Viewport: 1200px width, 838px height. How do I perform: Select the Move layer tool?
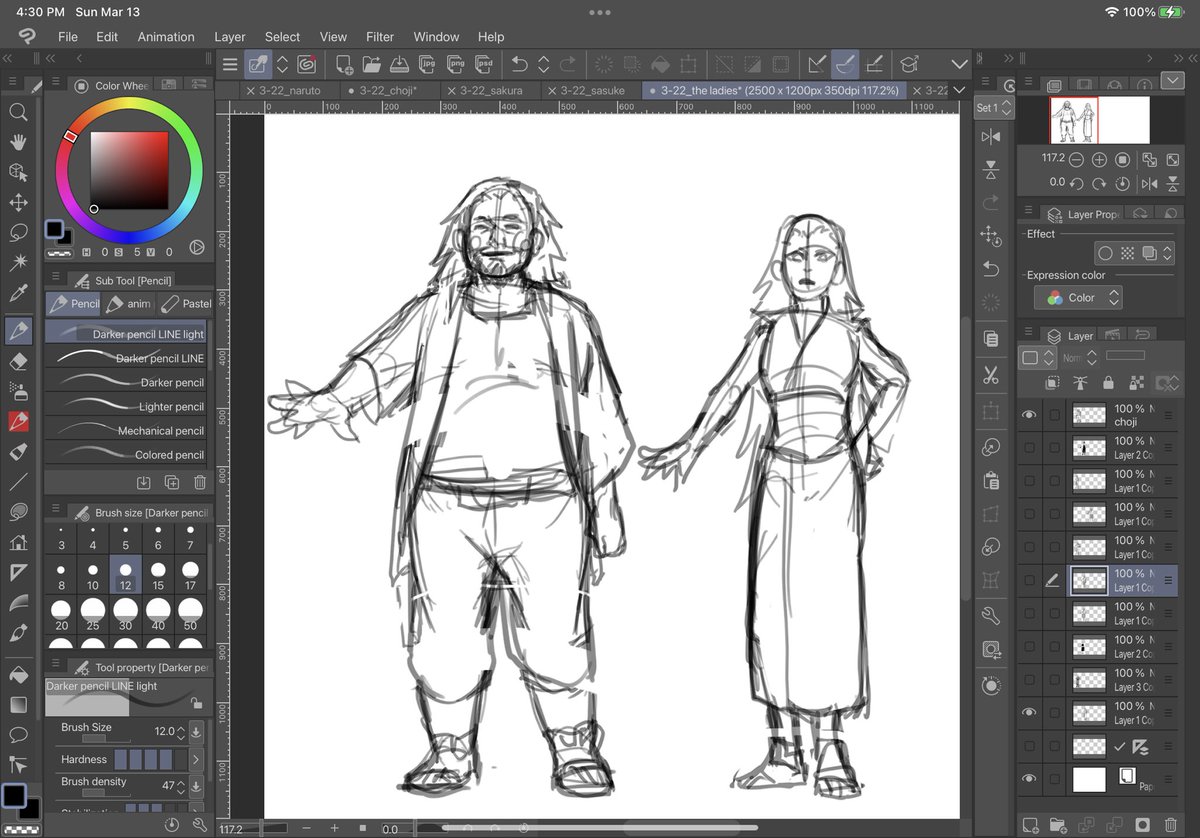click(x=18, y=203)
